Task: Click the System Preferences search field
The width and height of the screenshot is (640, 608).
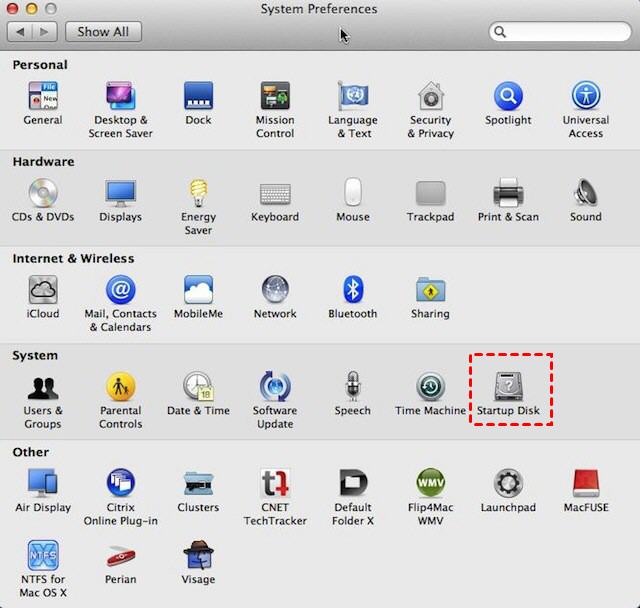Action: [560, 32]
